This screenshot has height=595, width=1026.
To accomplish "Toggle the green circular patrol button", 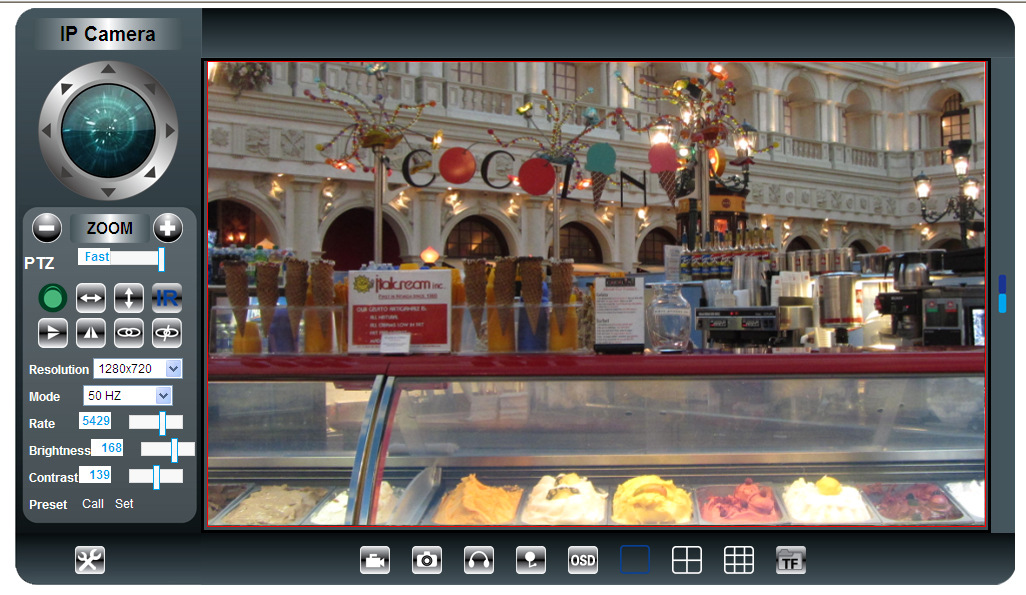I will 53,297.
